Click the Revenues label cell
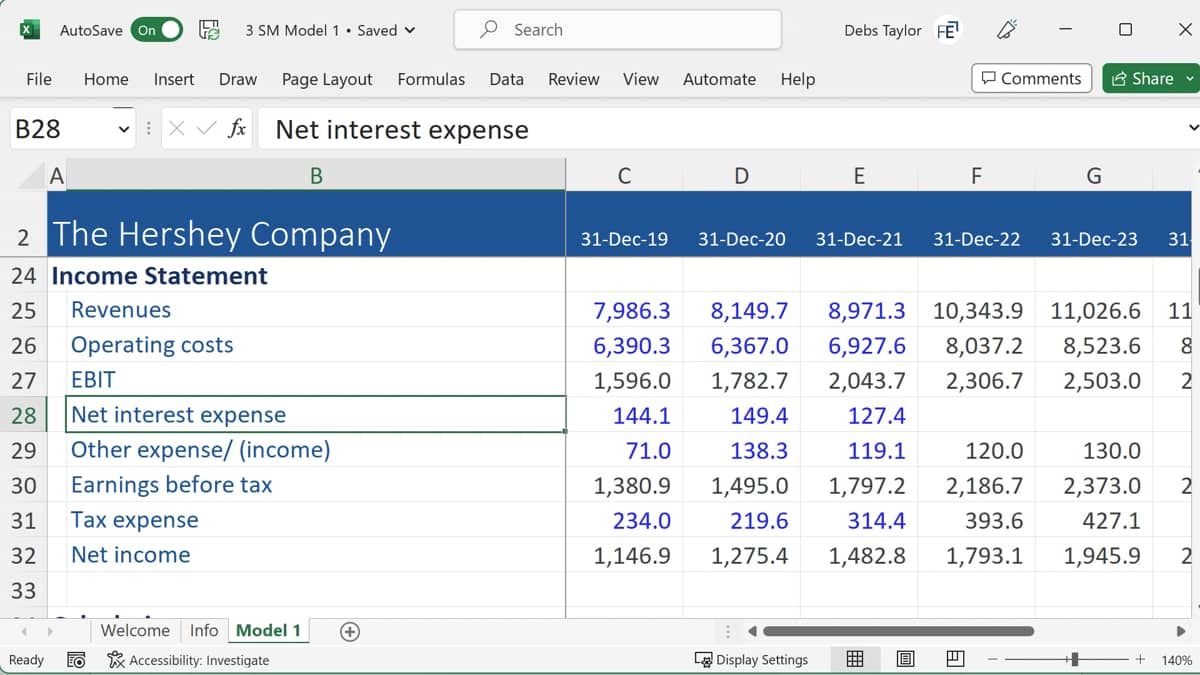The width and height of the screenshot is (1200, 675). [x=316, y=310]
